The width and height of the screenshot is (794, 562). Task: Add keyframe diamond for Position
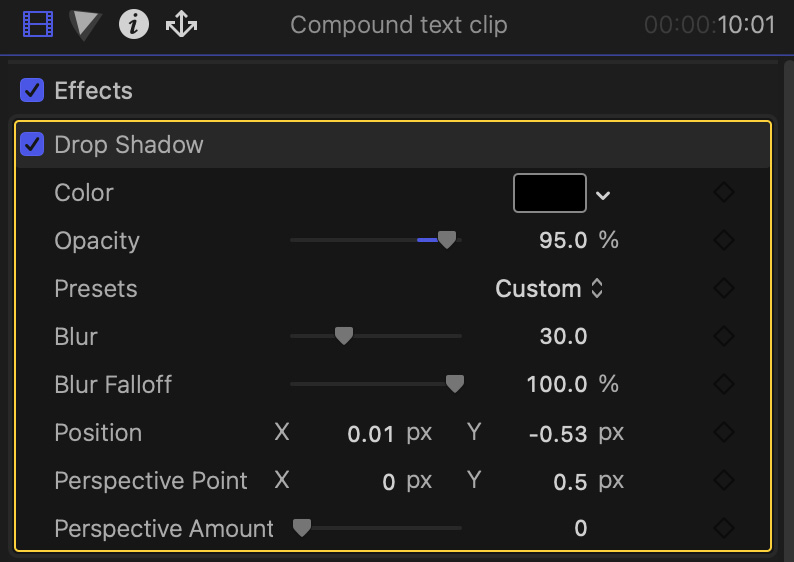pos(724,433)
